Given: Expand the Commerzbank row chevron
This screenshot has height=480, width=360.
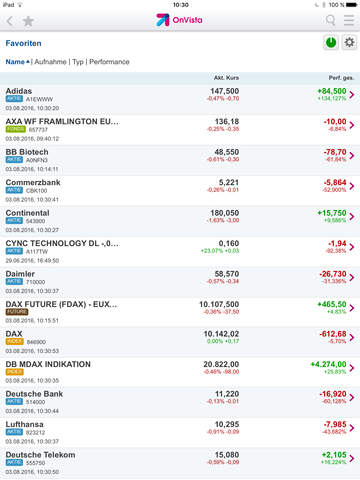Looking at the screenshot, I should click(352, 186).
